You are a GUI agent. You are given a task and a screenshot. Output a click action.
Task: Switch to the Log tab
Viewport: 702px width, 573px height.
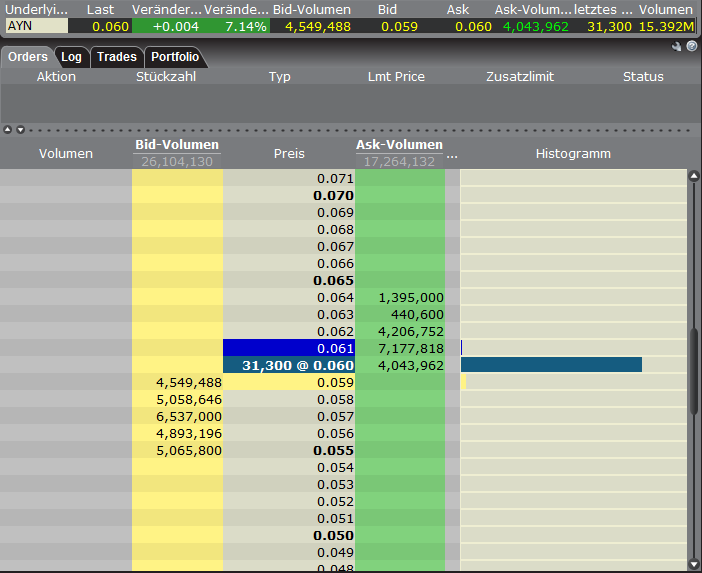click(x=71, y=57)
